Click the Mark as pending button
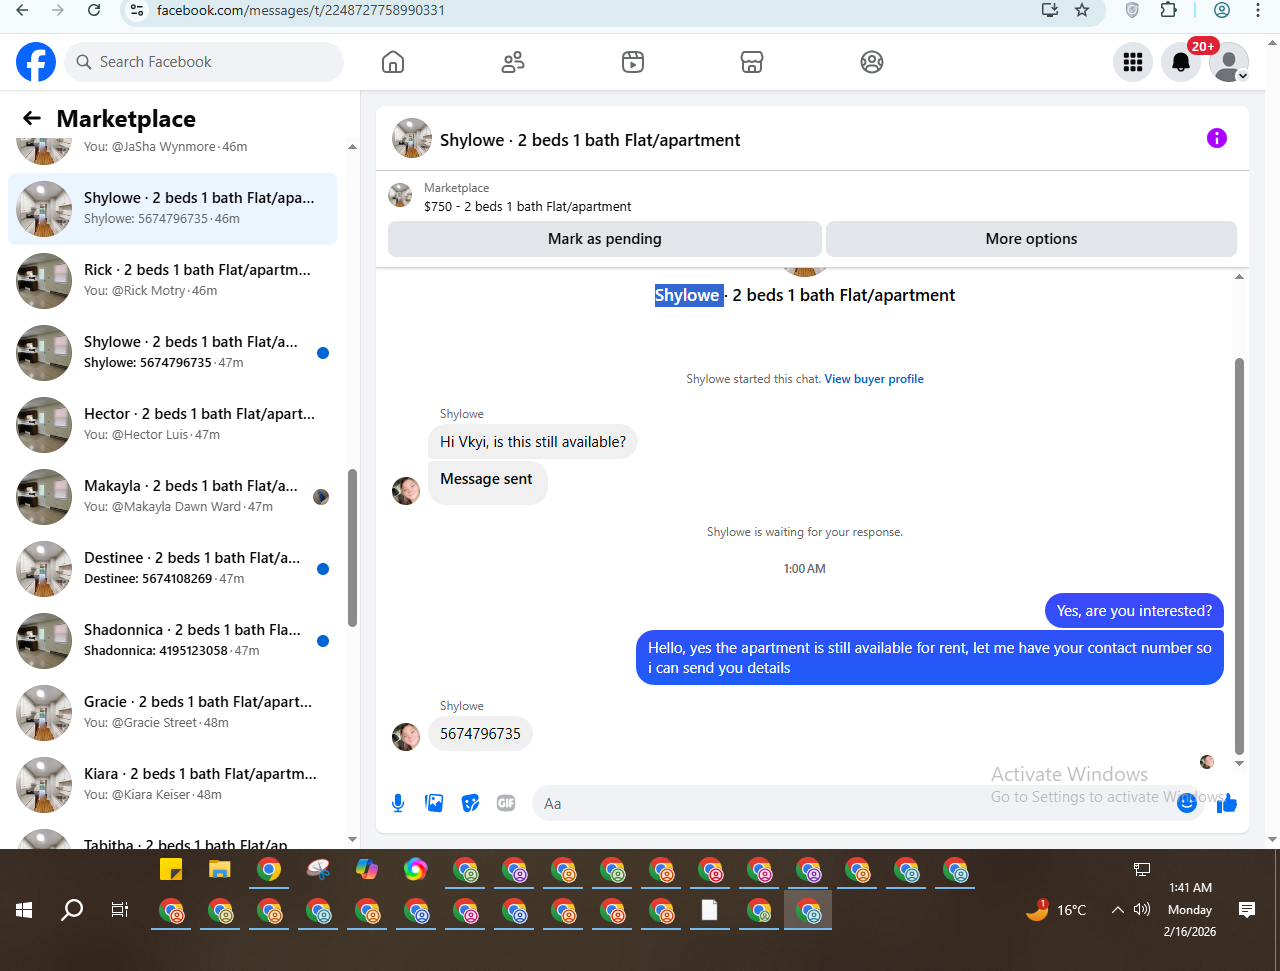 pos(605,239)
